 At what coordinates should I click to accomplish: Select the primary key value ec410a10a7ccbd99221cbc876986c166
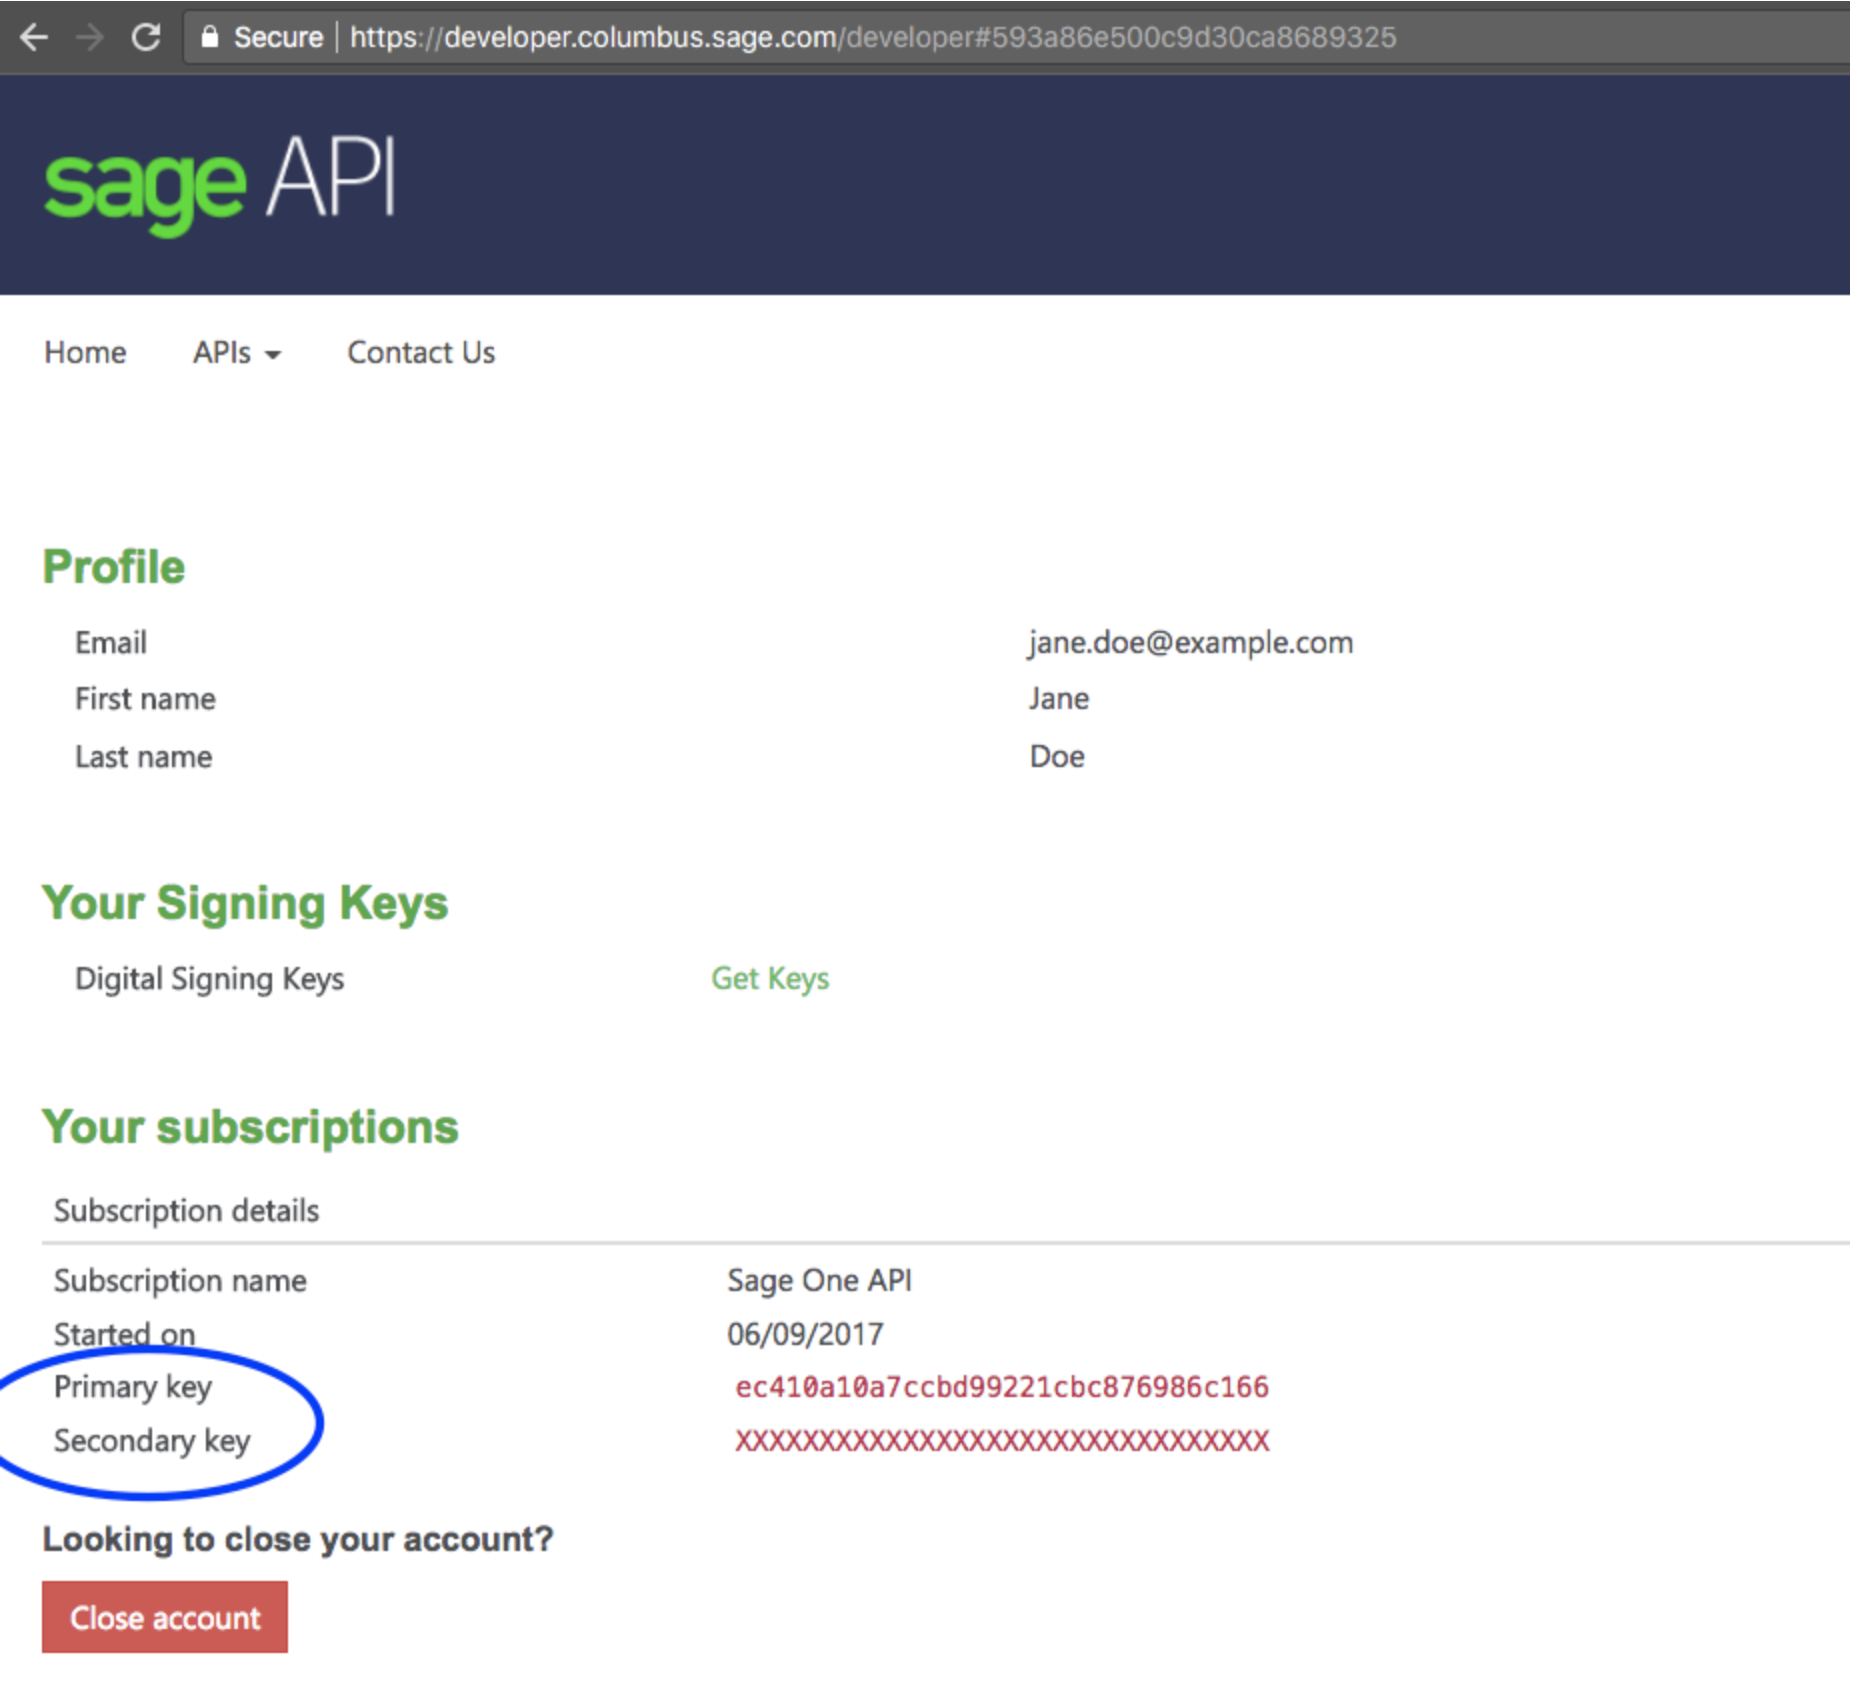tap(1002, 1387)
